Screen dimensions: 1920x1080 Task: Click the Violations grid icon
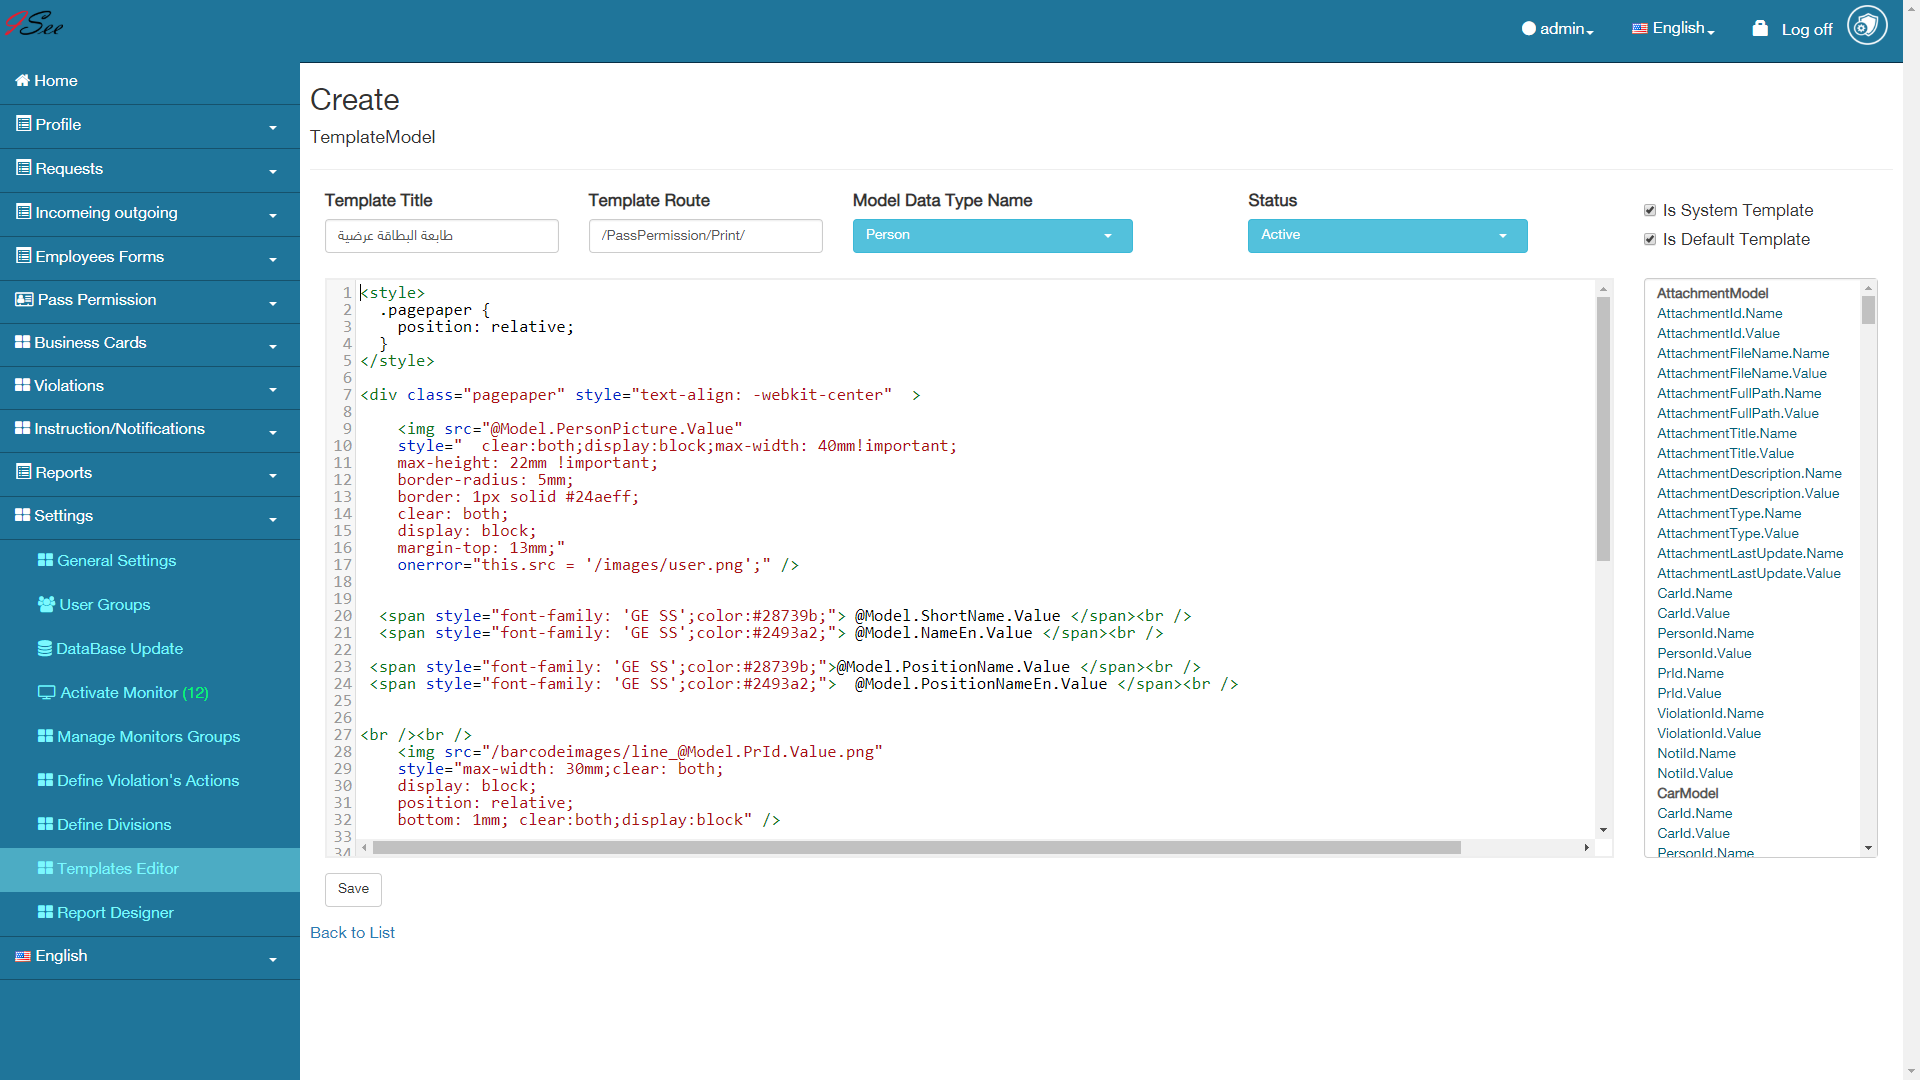(23, 385)
